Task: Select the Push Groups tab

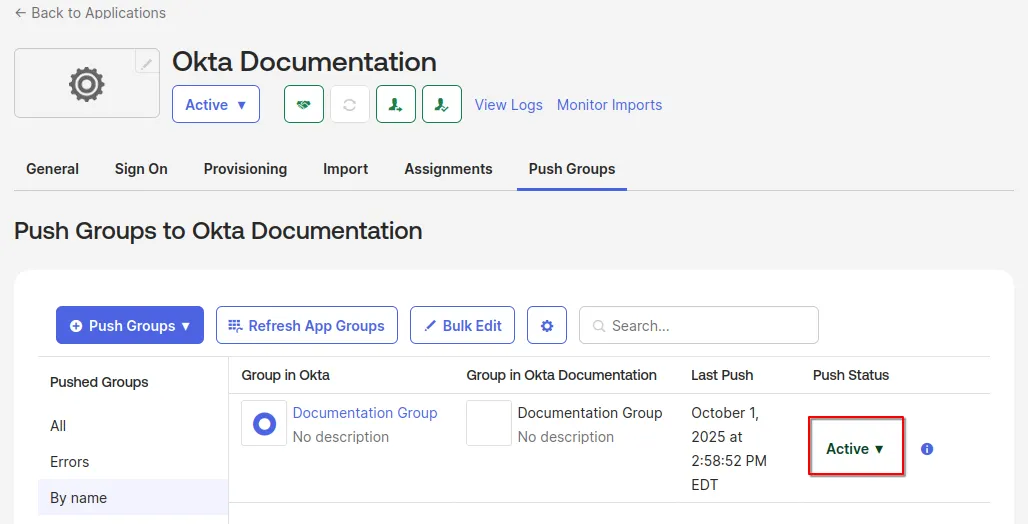Action: point(572,169)
